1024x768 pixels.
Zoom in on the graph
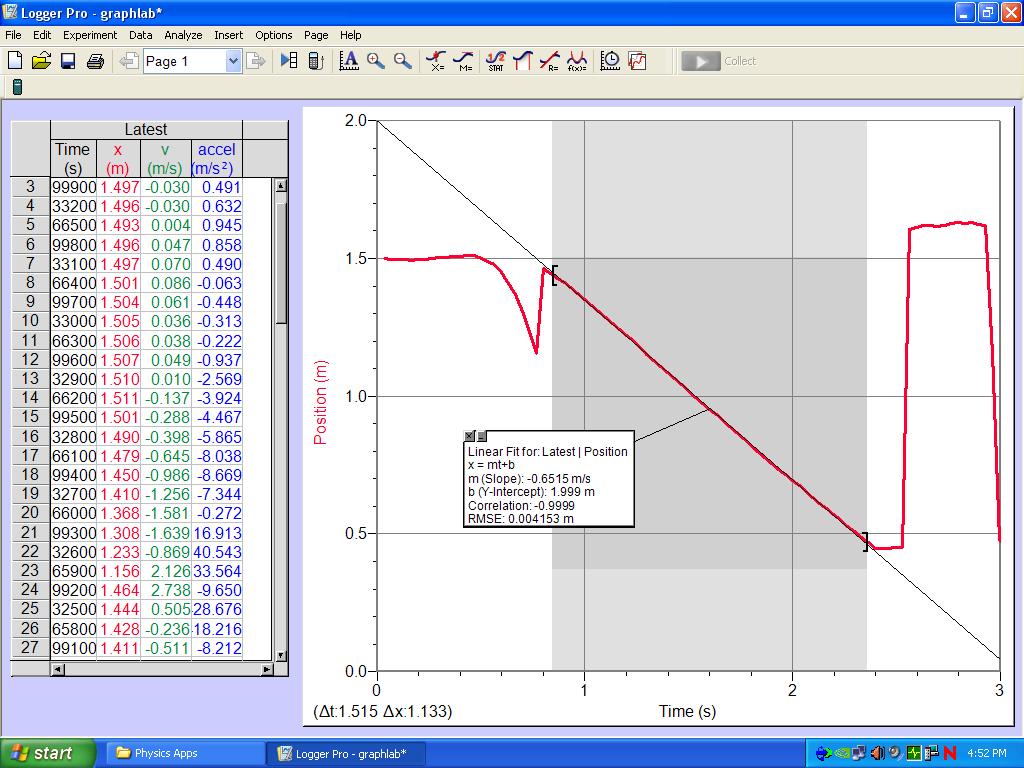pyautogui.click(x=376, y=61)
